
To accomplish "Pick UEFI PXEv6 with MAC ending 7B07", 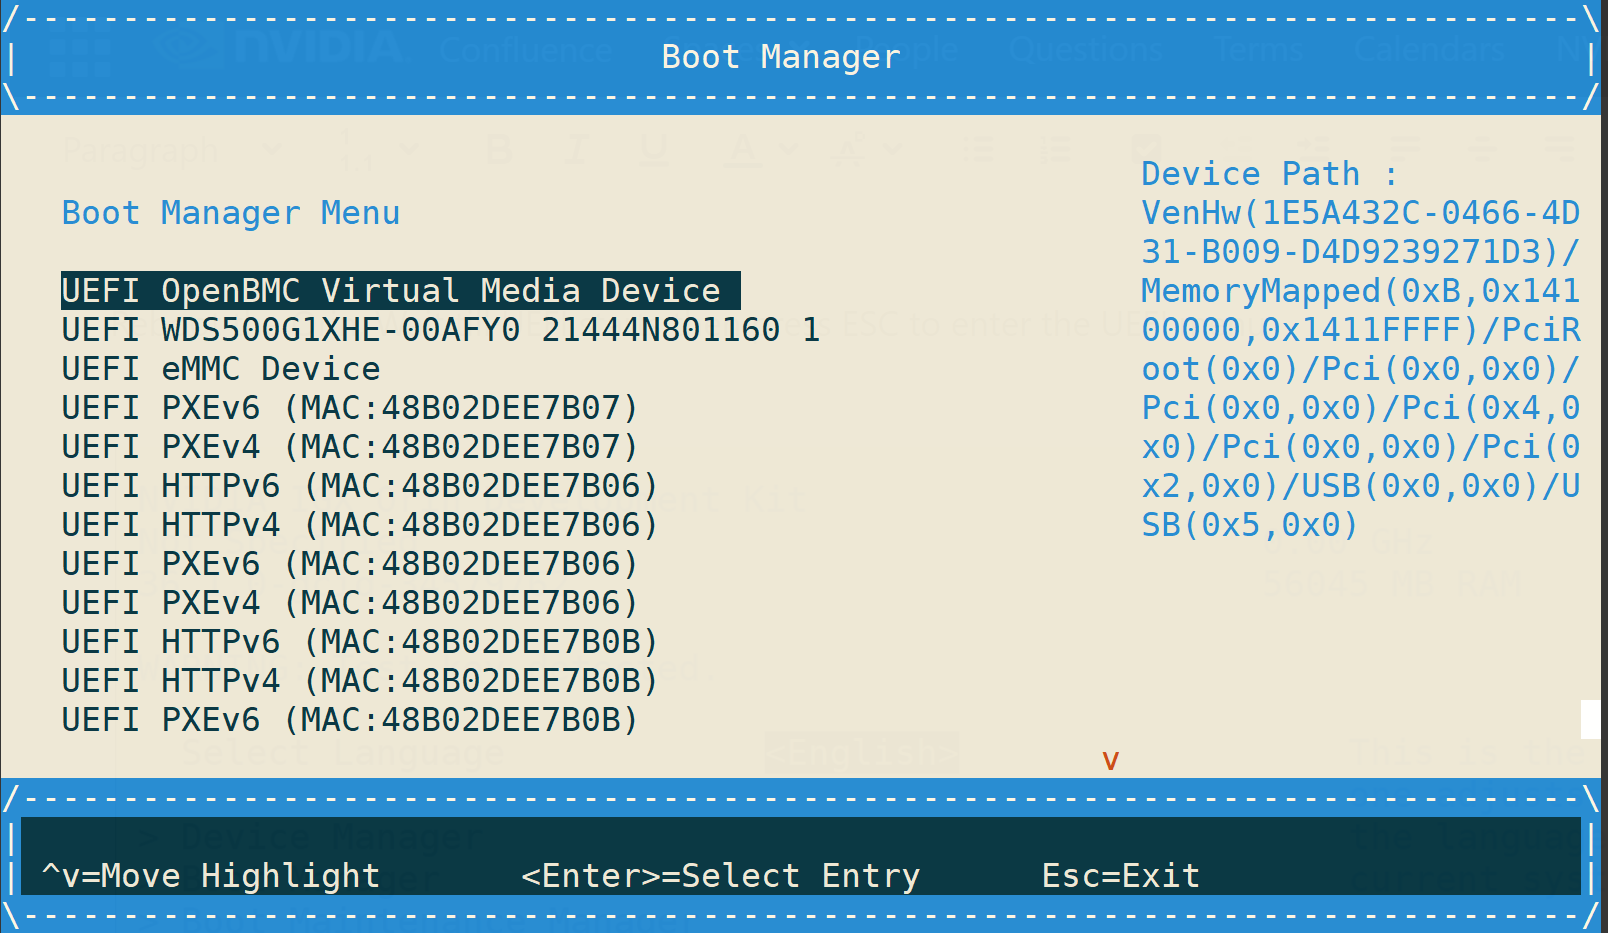I will (349, 408).
